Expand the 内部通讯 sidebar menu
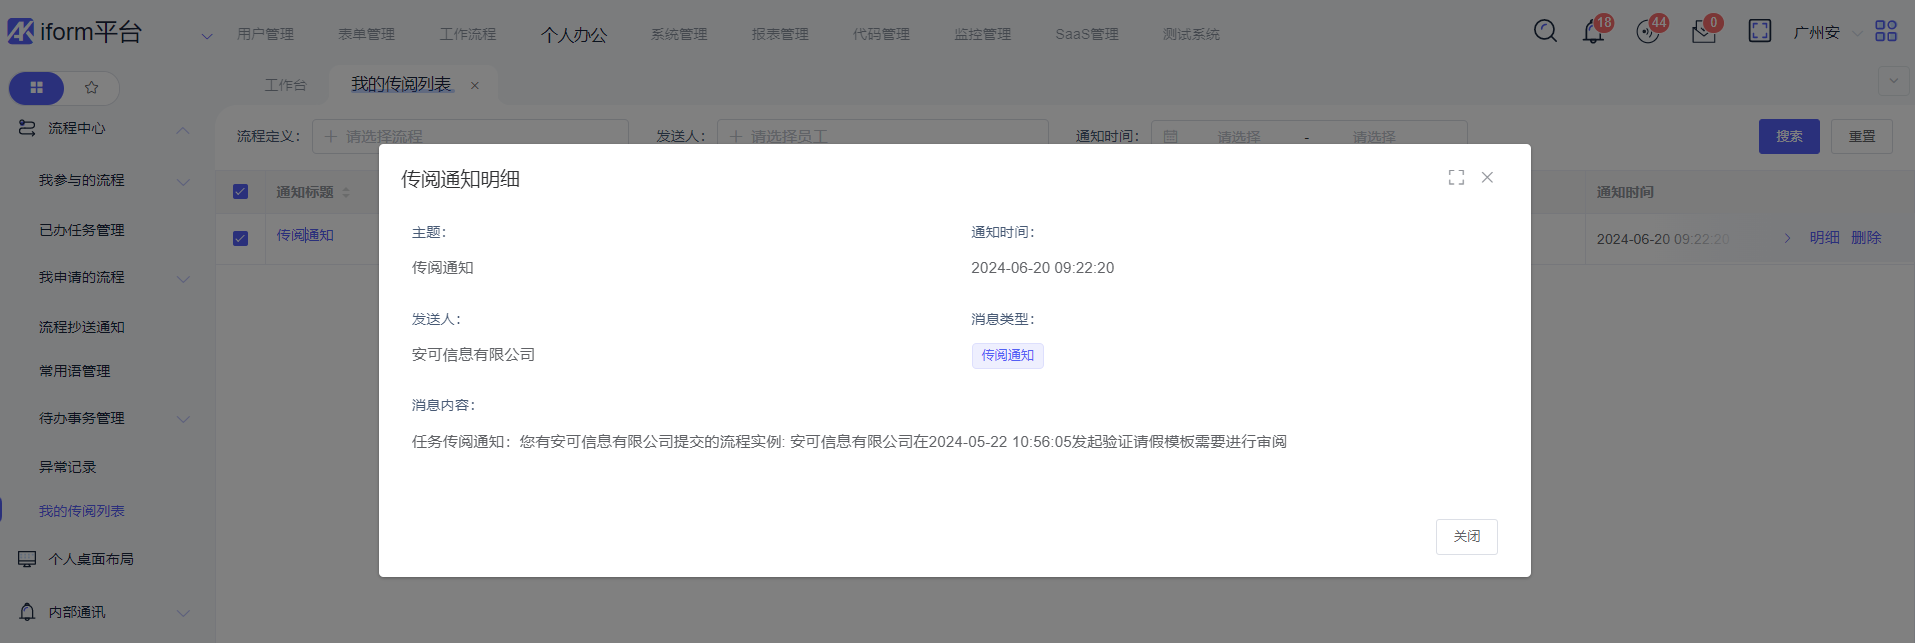 click(x=183, y=612)
